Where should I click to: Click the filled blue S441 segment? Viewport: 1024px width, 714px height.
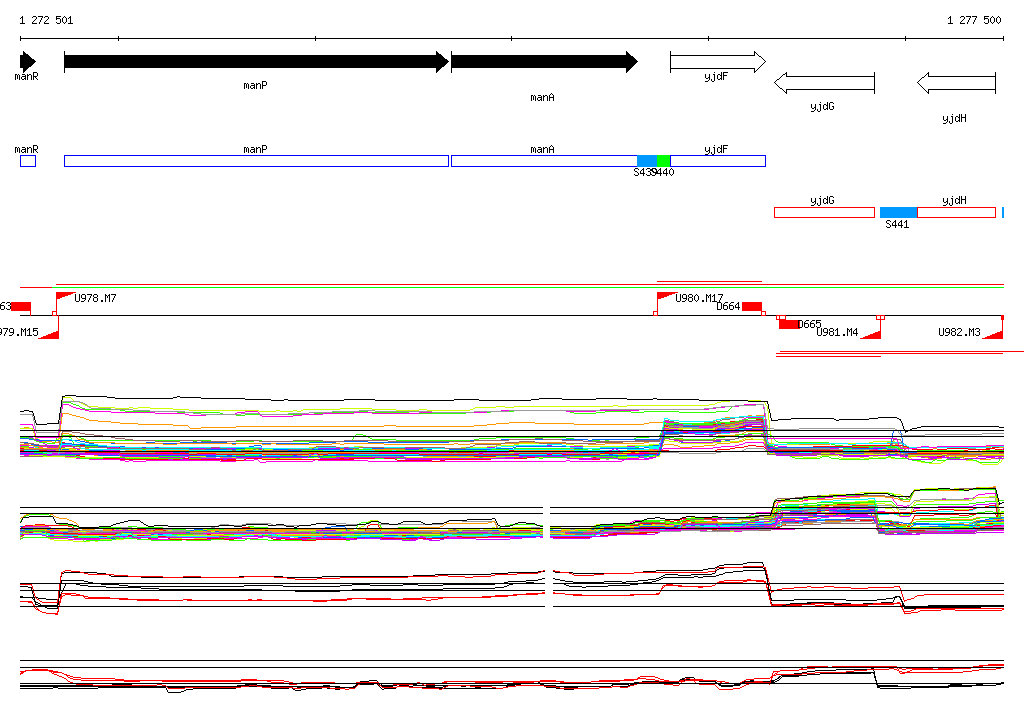(x=899, y=212)
